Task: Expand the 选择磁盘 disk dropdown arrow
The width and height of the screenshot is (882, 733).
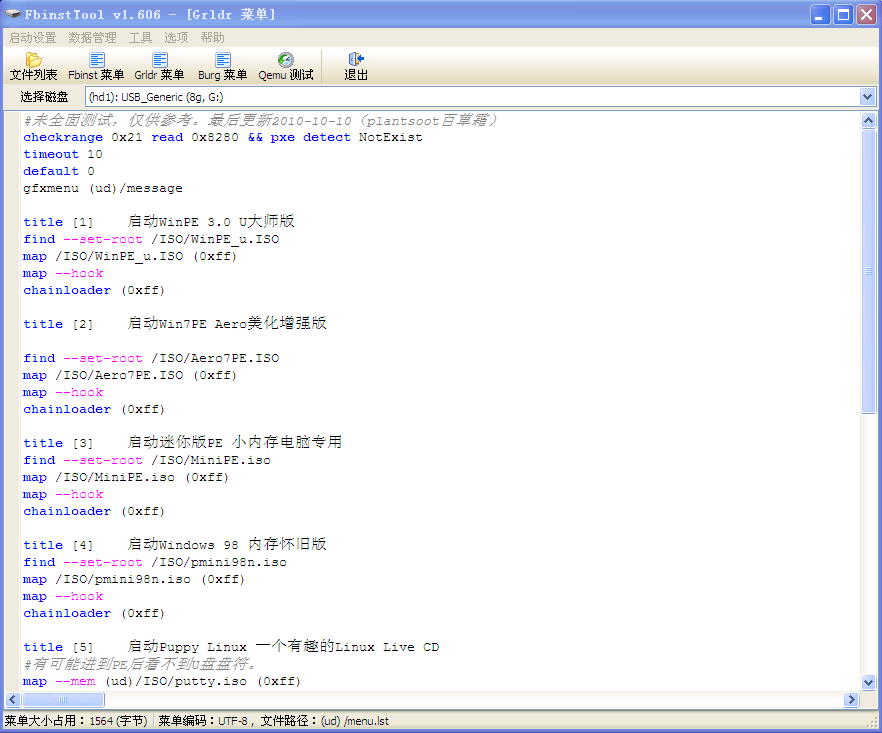Action: 867,97
